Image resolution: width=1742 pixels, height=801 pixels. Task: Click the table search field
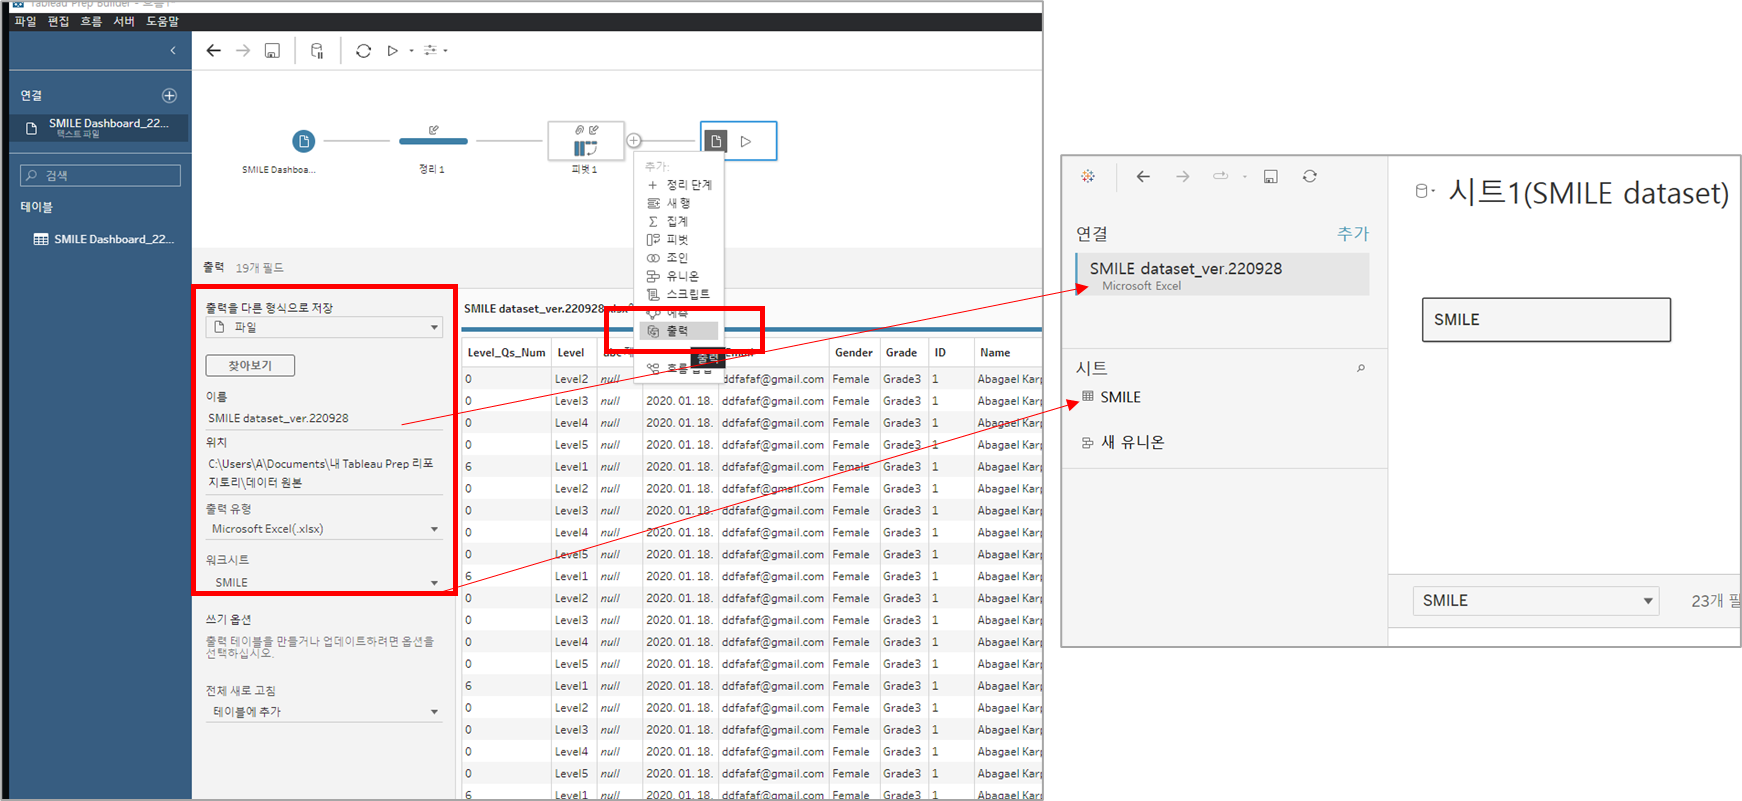tap(100, 176)
